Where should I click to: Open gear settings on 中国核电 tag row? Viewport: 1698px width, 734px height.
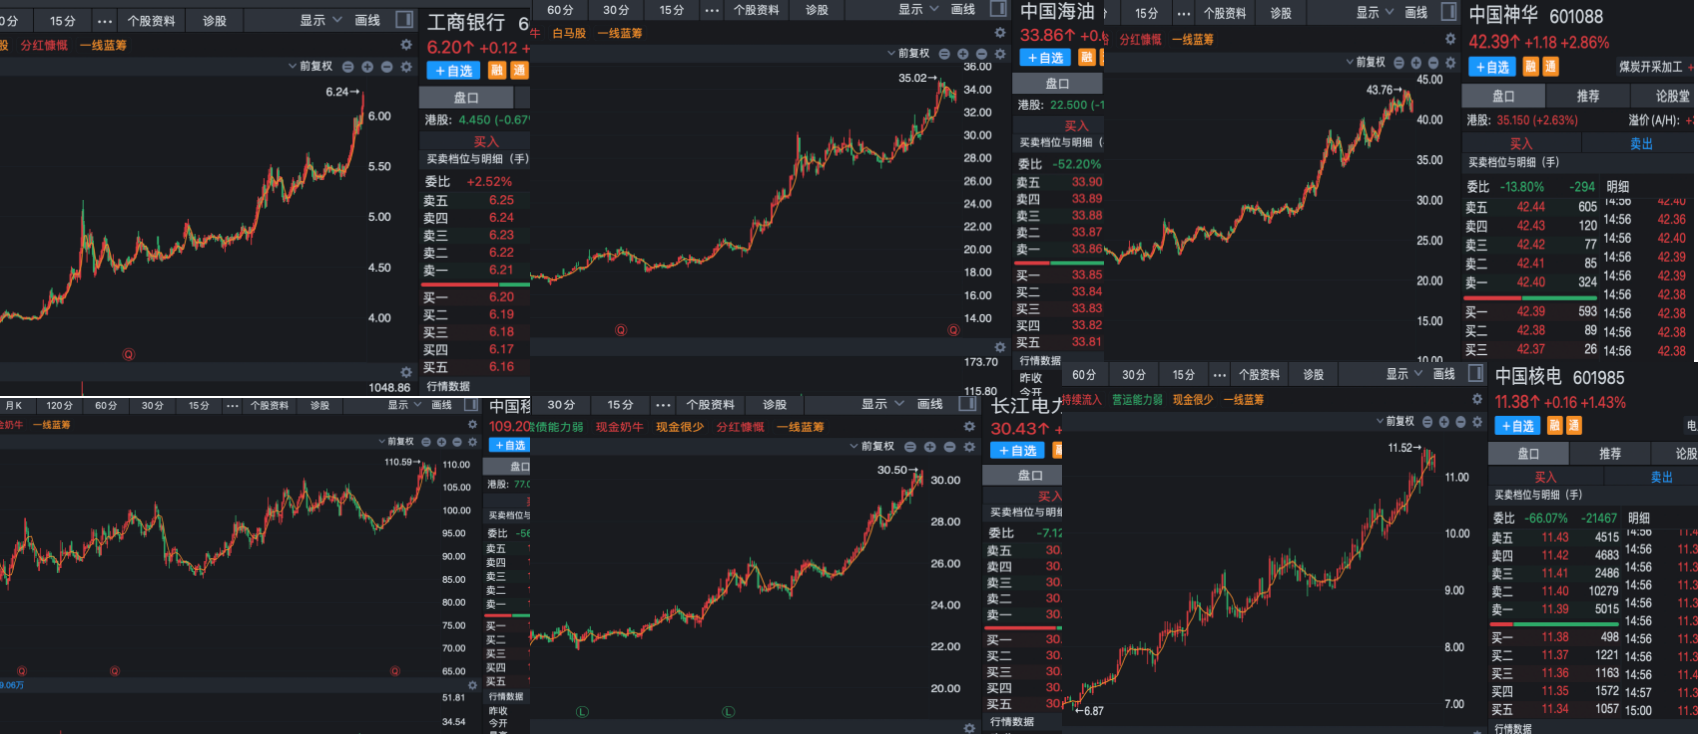tap(1477, 399)
